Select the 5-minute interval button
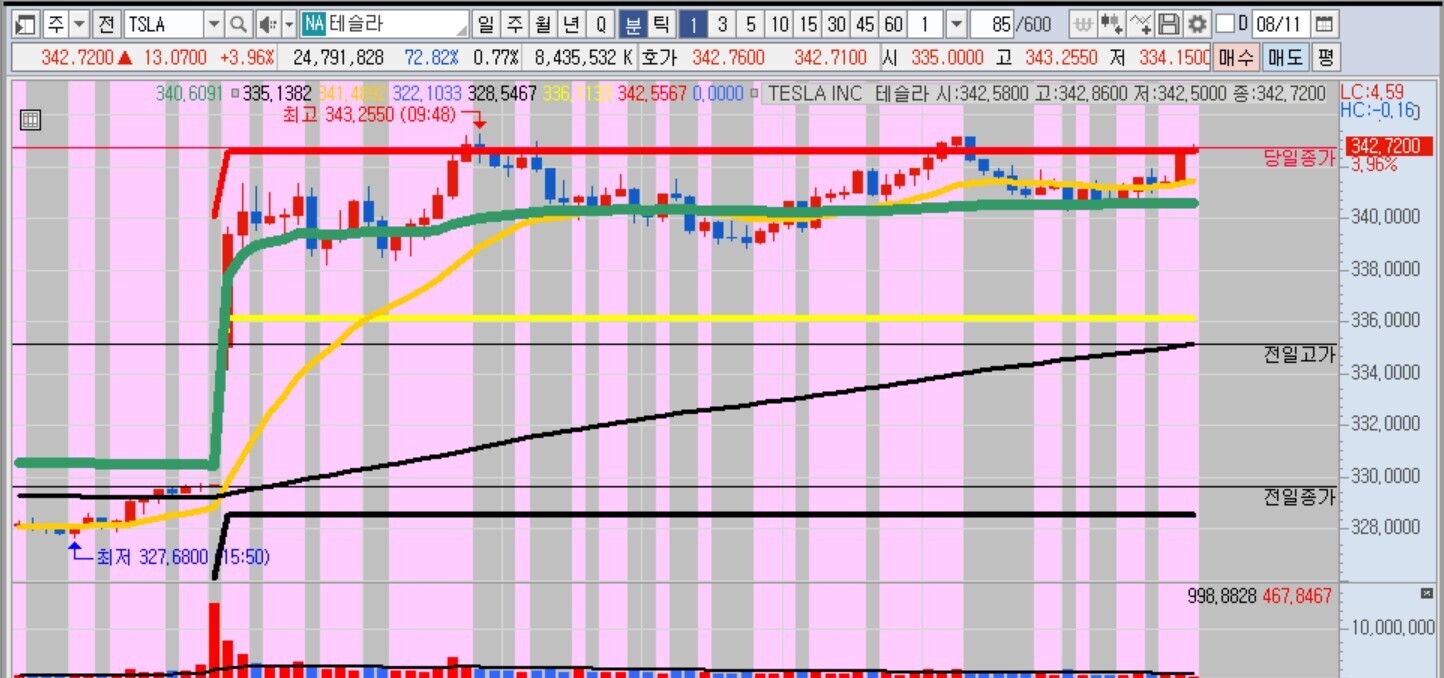Screen dimensions: 1444x678 tap(751, 23)
